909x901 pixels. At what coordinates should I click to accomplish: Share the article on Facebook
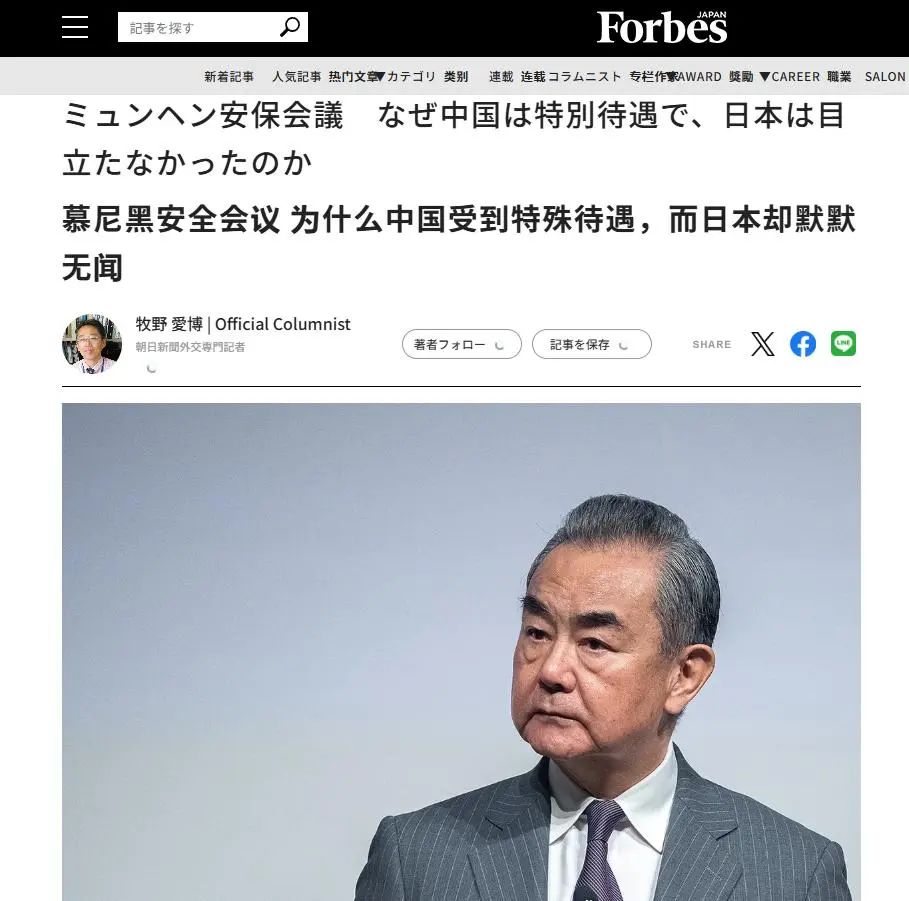(803, 344)
